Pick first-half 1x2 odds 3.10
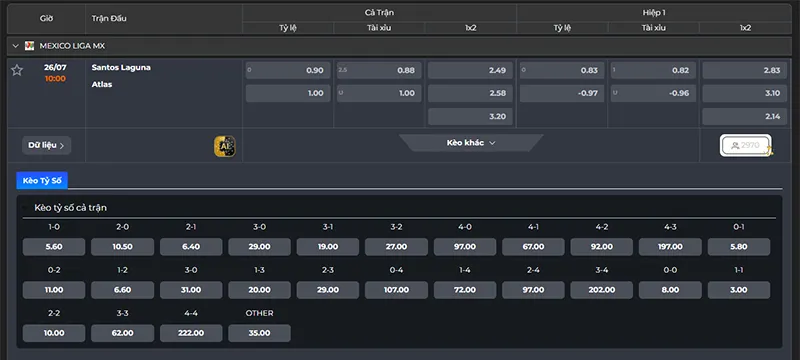The image size is (800, 360). coord(745,93)
